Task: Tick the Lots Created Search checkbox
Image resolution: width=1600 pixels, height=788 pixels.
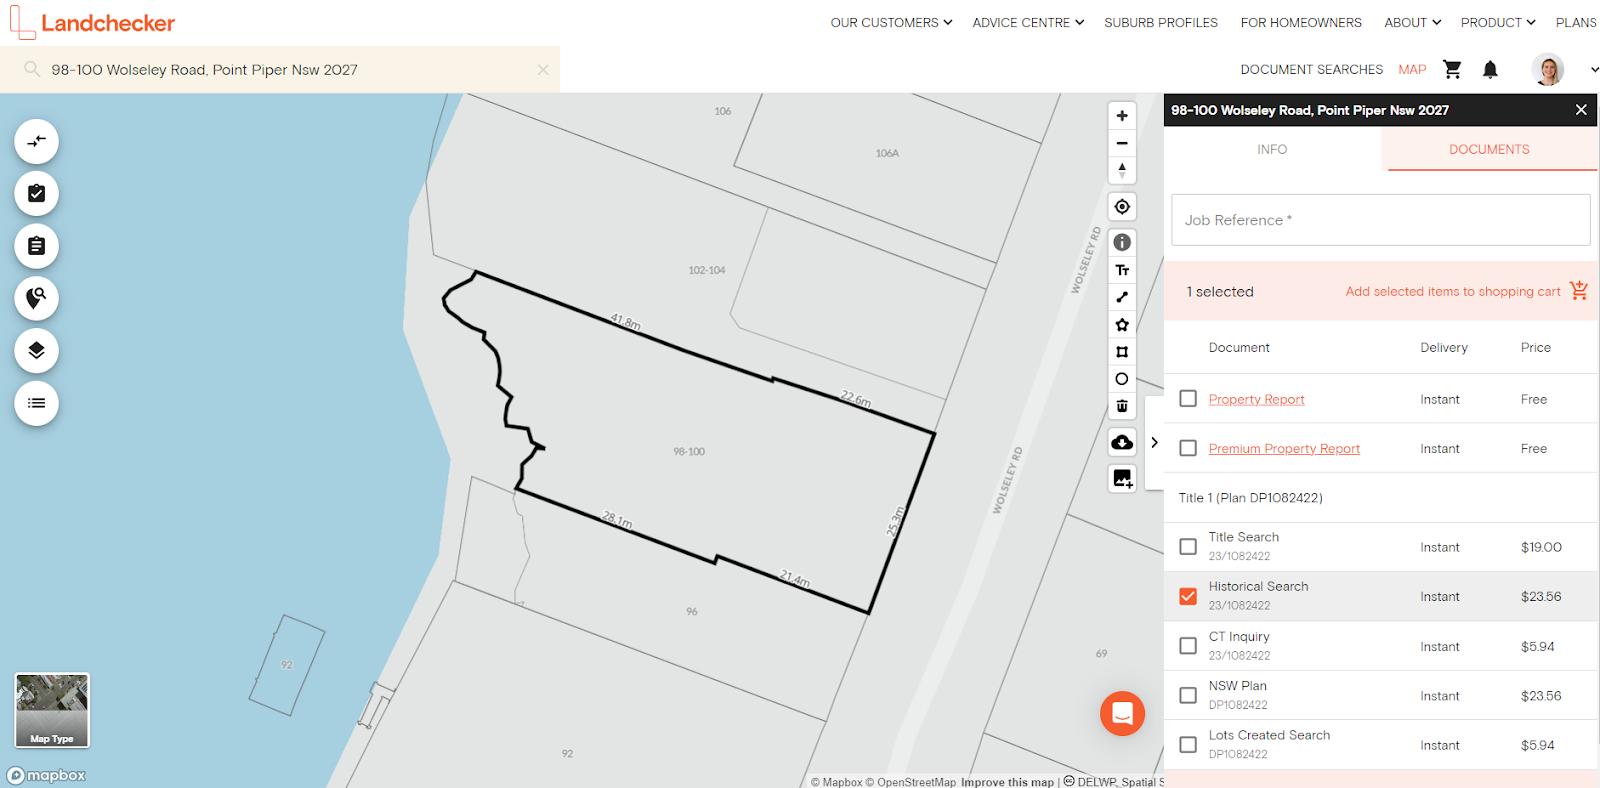Action: [x=1188, y=745]
